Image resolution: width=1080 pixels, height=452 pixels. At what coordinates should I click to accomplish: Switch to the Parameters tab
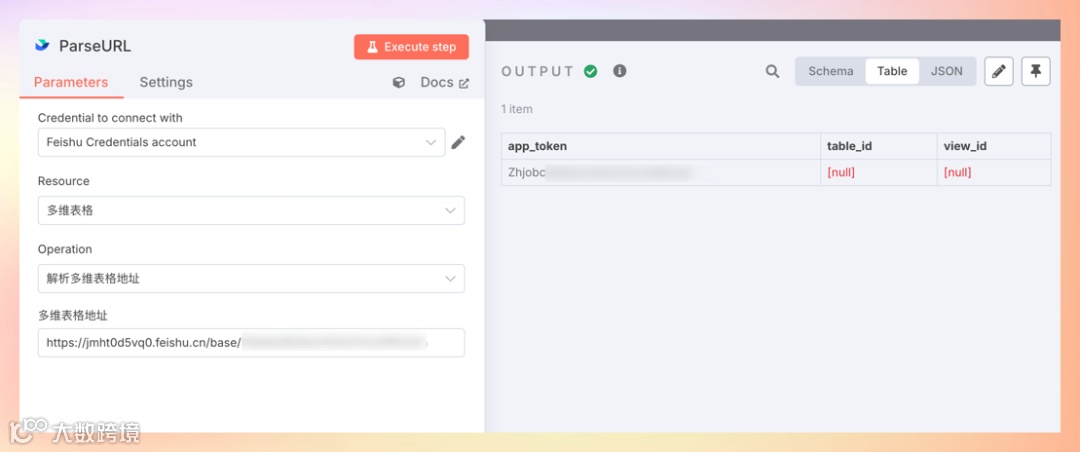point(71,82)
